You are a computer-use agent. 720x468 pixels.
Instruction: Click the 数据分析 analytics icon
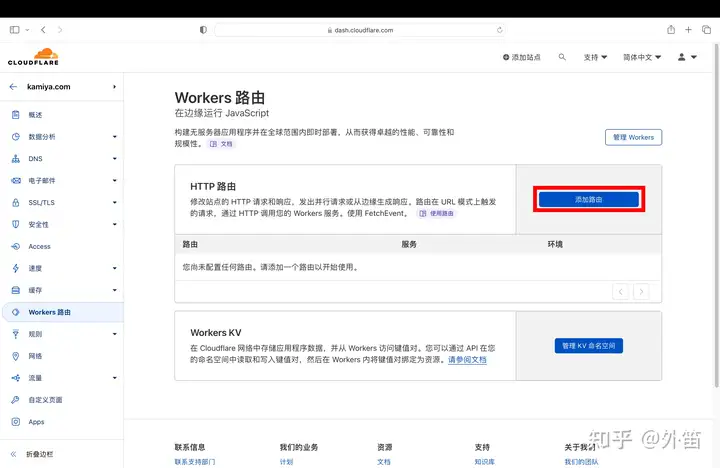[16, 136]
